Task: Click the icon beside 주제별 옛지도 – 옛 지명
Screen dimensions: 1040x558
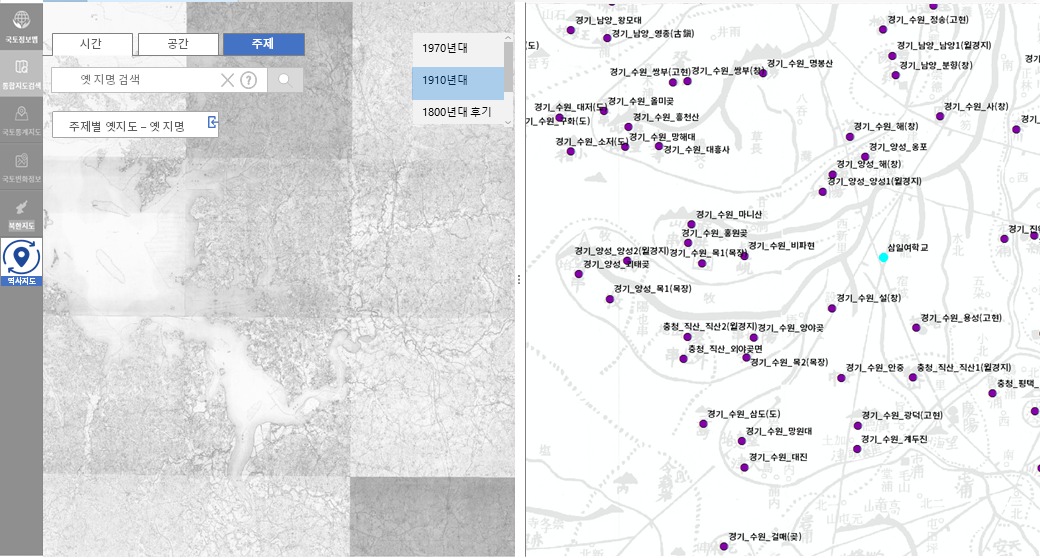Action: pos(212,123)
